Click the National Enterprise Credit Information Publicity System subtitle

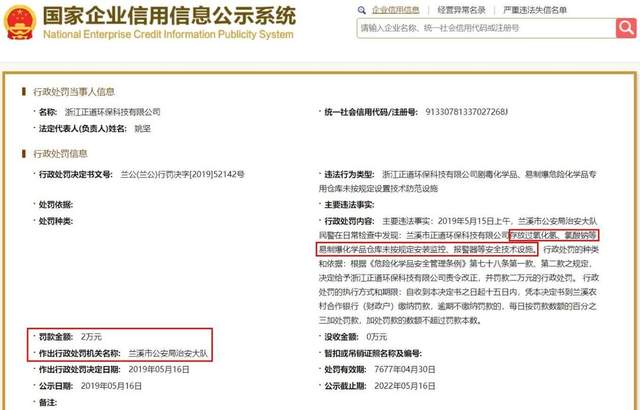[168, 34]
